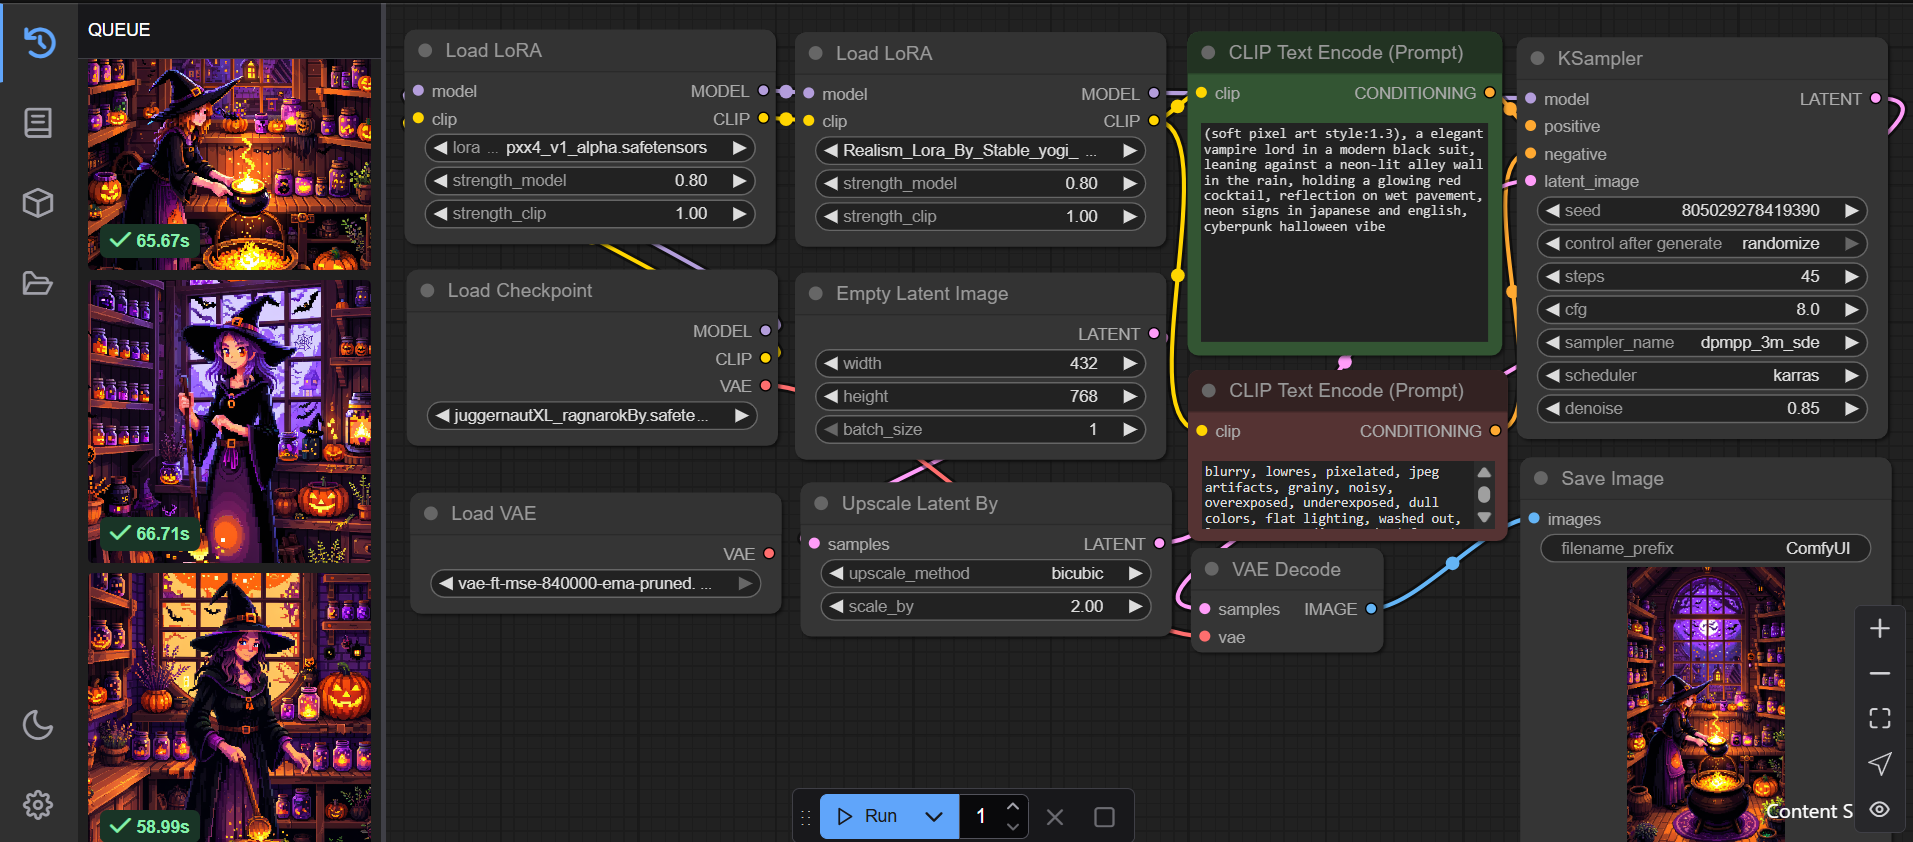Click the document list sidebar icon
This screenshot has height=842, width=1913.
[x=38, y=123]
